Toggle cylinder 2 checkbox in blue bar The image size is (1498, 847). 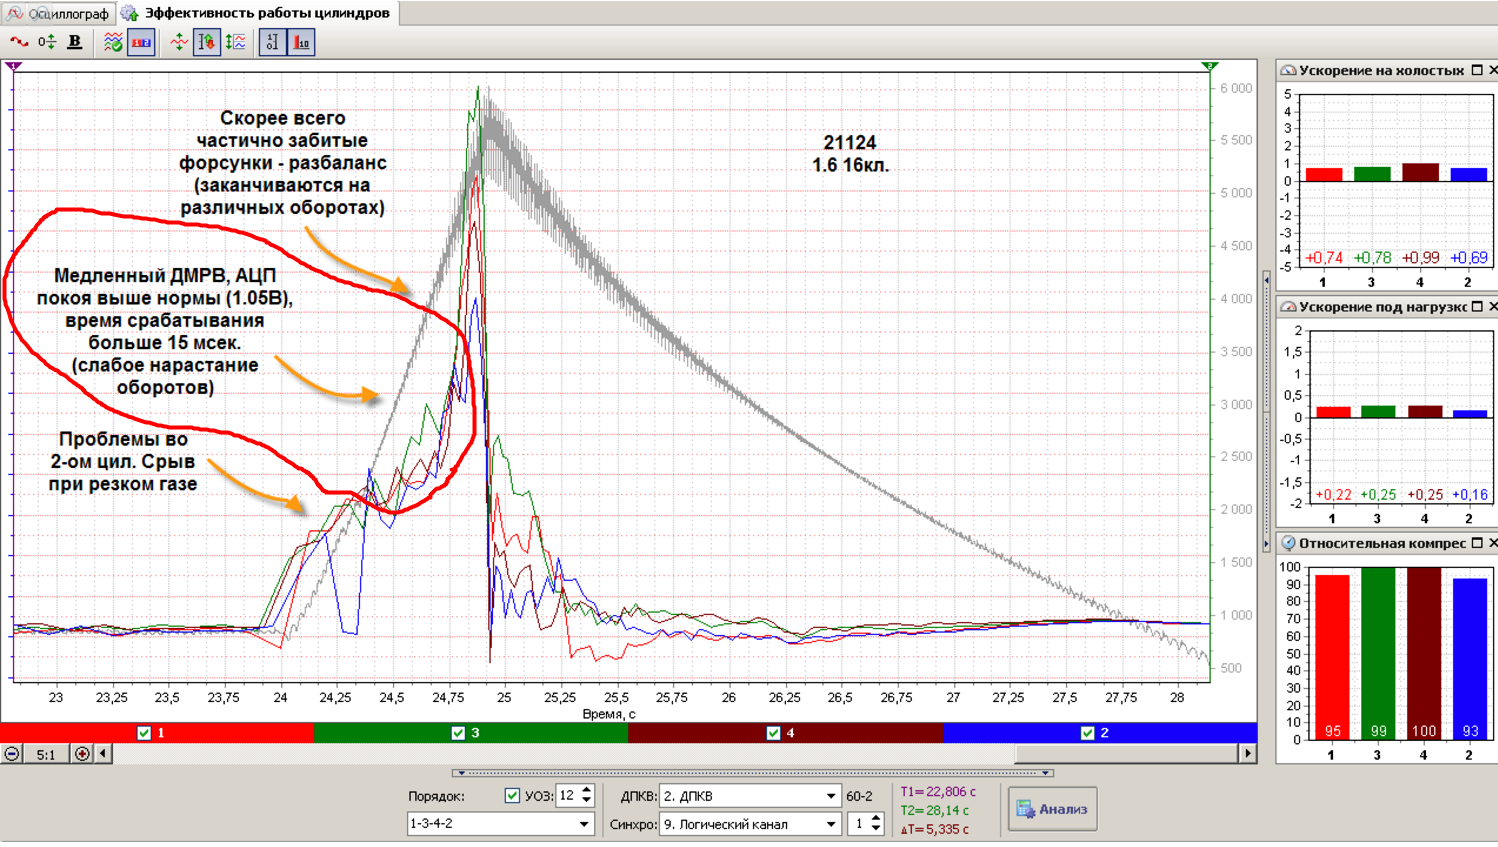(1087, 733)
